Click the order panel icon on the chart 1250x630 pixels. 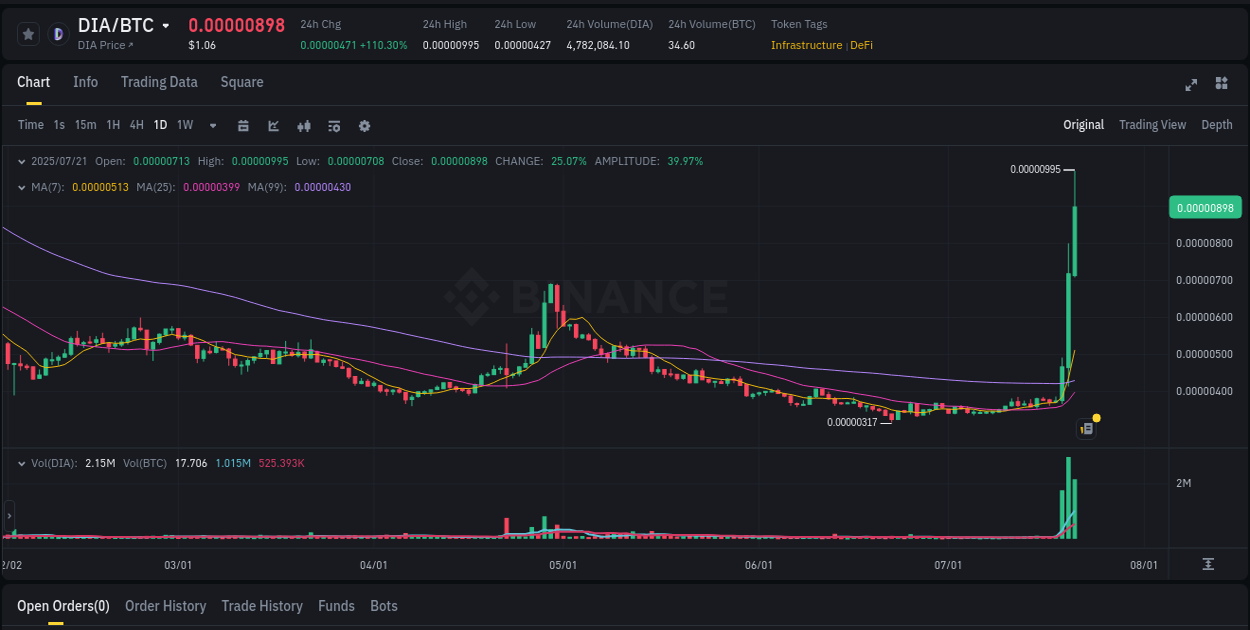[1086, 428]
